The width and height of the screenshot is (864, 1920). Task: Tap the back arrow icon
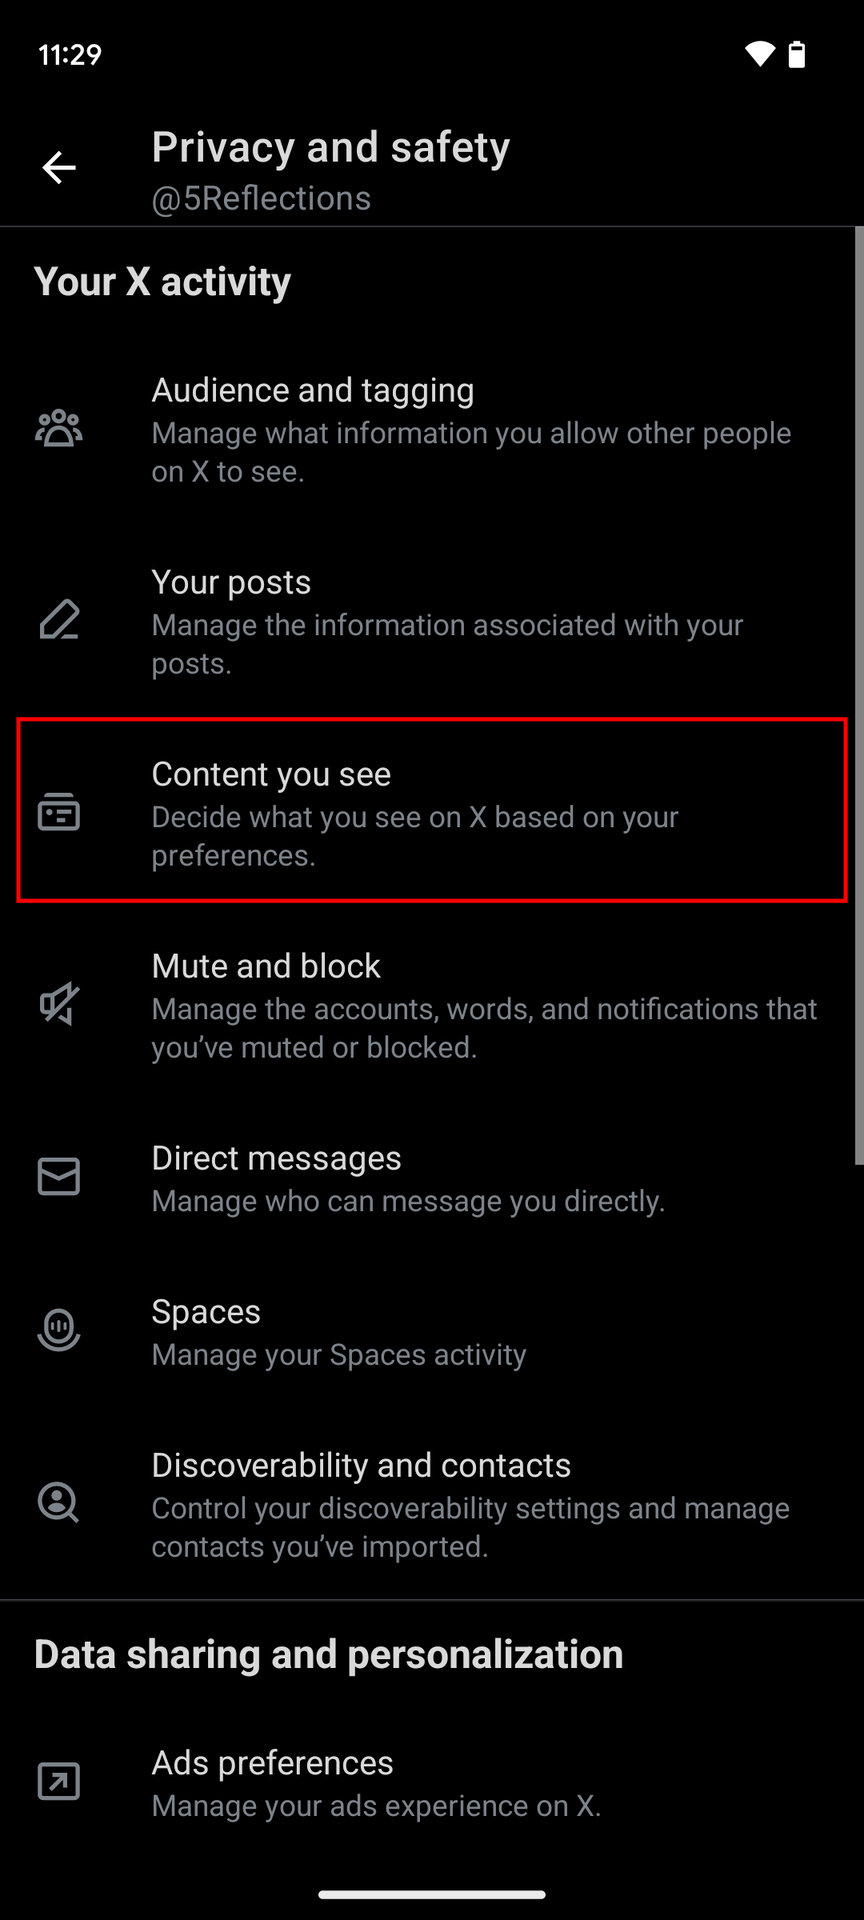pyautogui.click(x=59, y=168)
